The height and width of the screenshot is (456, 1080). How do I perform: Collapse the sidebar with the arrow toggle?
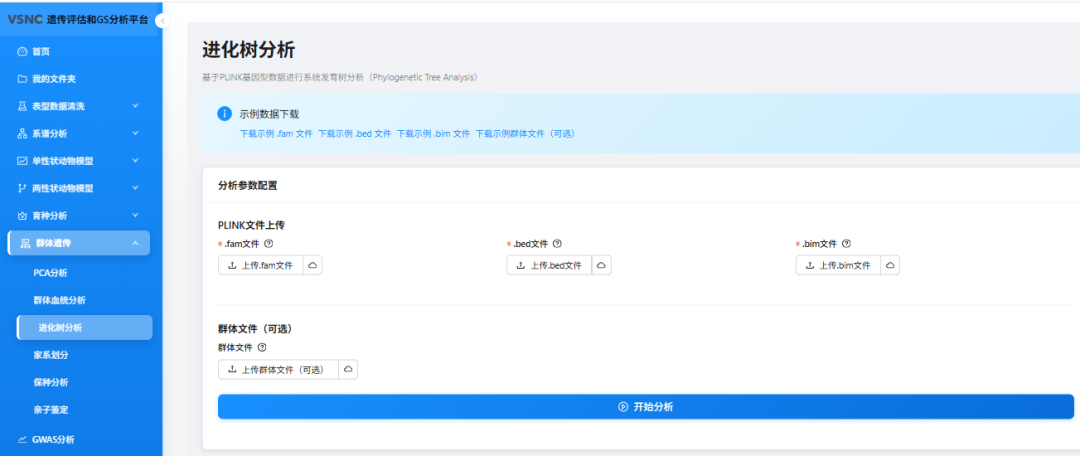coord(162,21)
